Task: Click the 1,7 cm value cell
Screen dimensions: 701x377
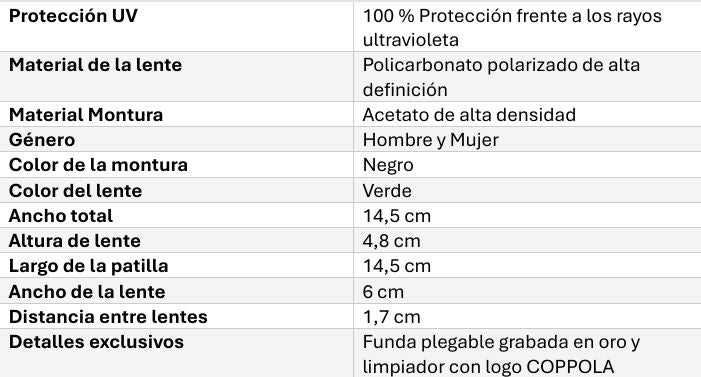Action: tap(528, 316)
